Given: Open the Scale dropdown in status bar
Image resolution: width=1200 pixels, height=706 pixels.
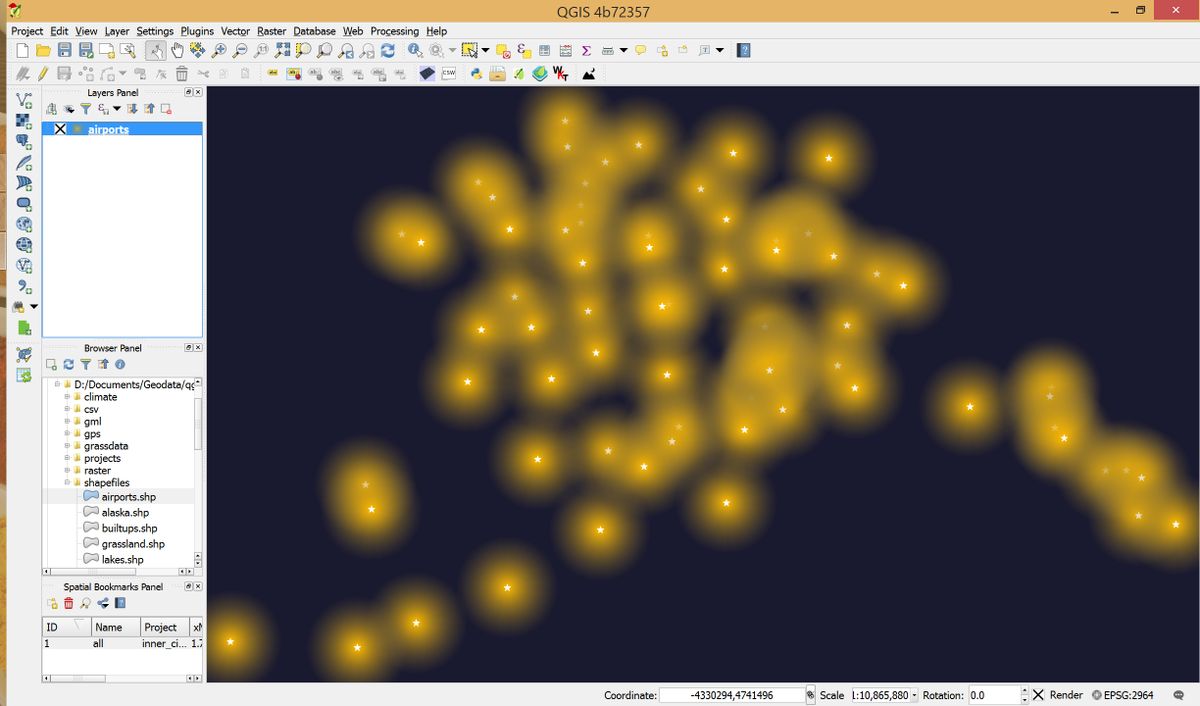Looking at the screenshot, I should (914, 695).
